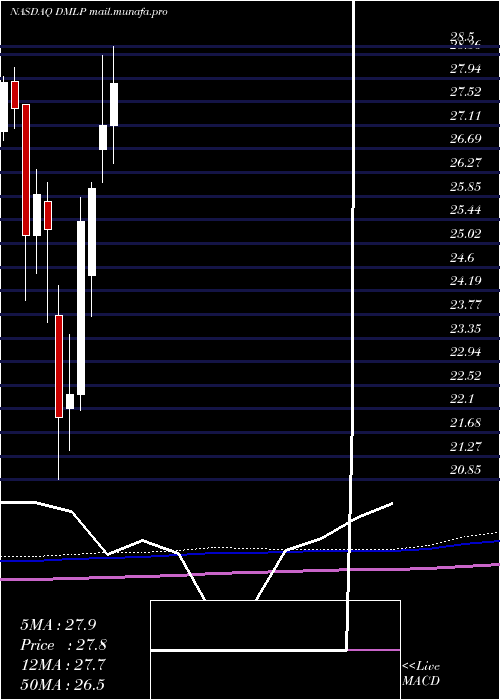Click the 'Price : 27.8' readout
Viewport: 500px width, 700px height.
pyautogui.click(x=63, y=645)
